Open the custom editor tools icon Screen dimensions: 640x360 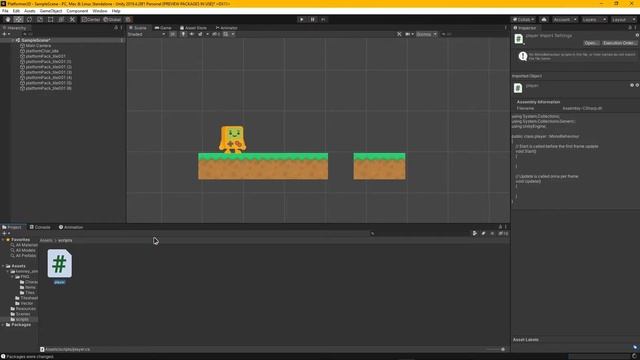[72, 20]
